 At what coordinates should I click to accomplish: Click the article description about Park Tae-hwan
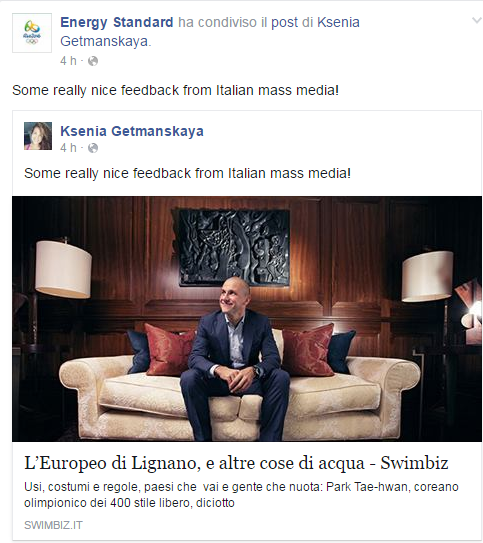pyautogui.click(x=241, y=495)
